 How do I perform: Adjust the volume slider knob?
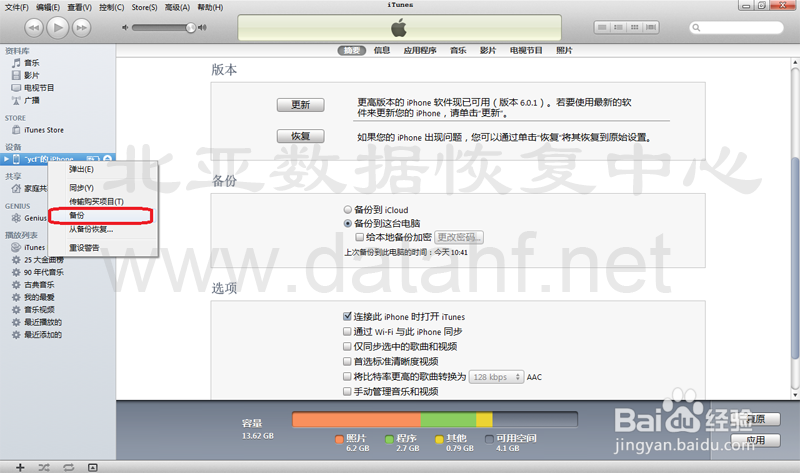click(190, 28)
